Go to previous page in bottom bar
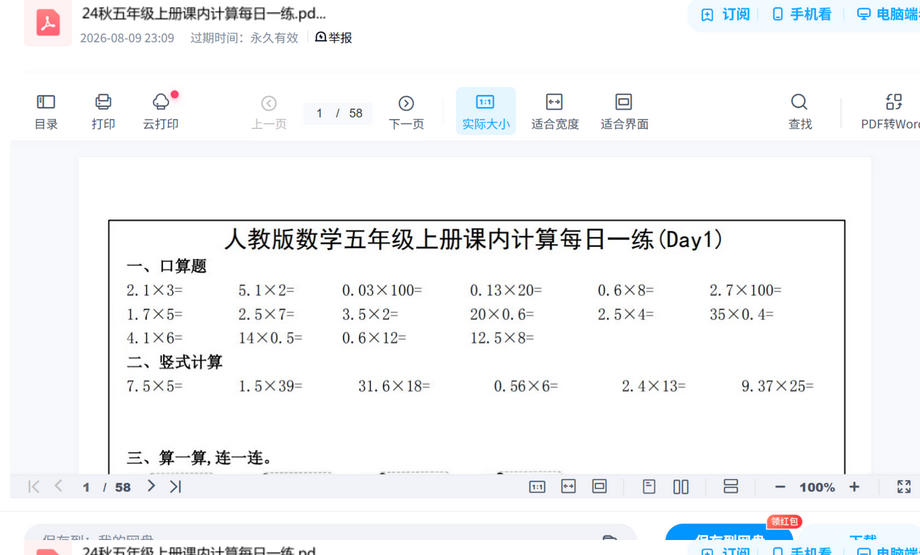The image size is (920, 555). (58, 486)
